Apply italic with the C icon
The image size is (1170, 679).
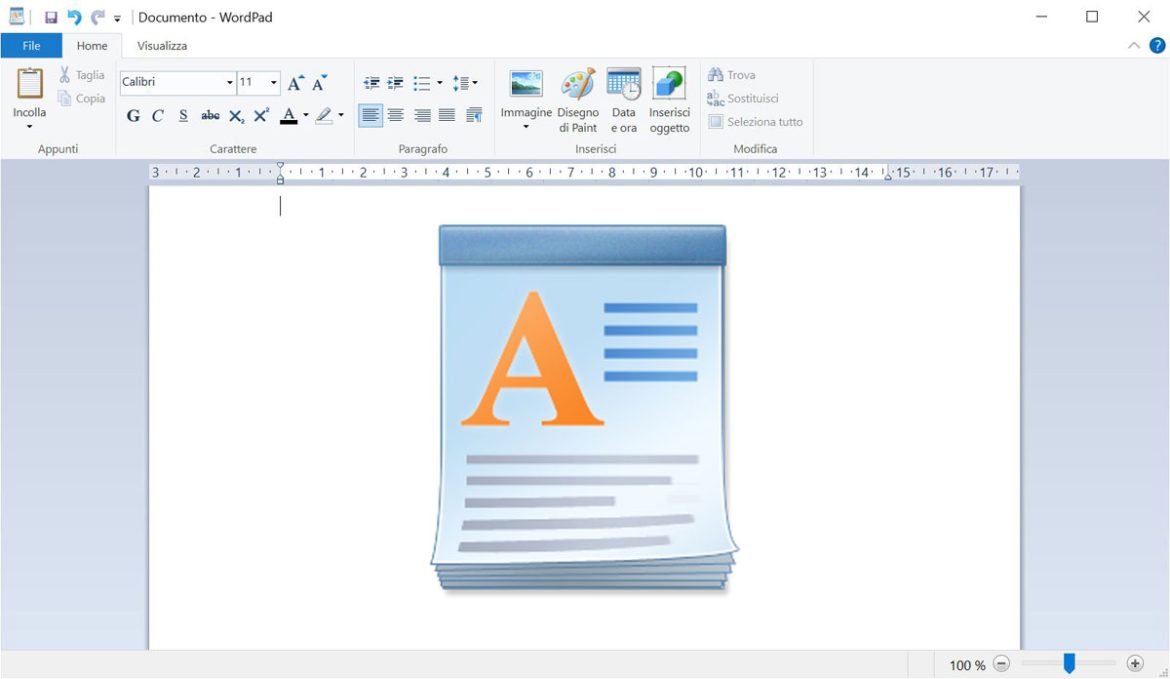tap(157, 115)
